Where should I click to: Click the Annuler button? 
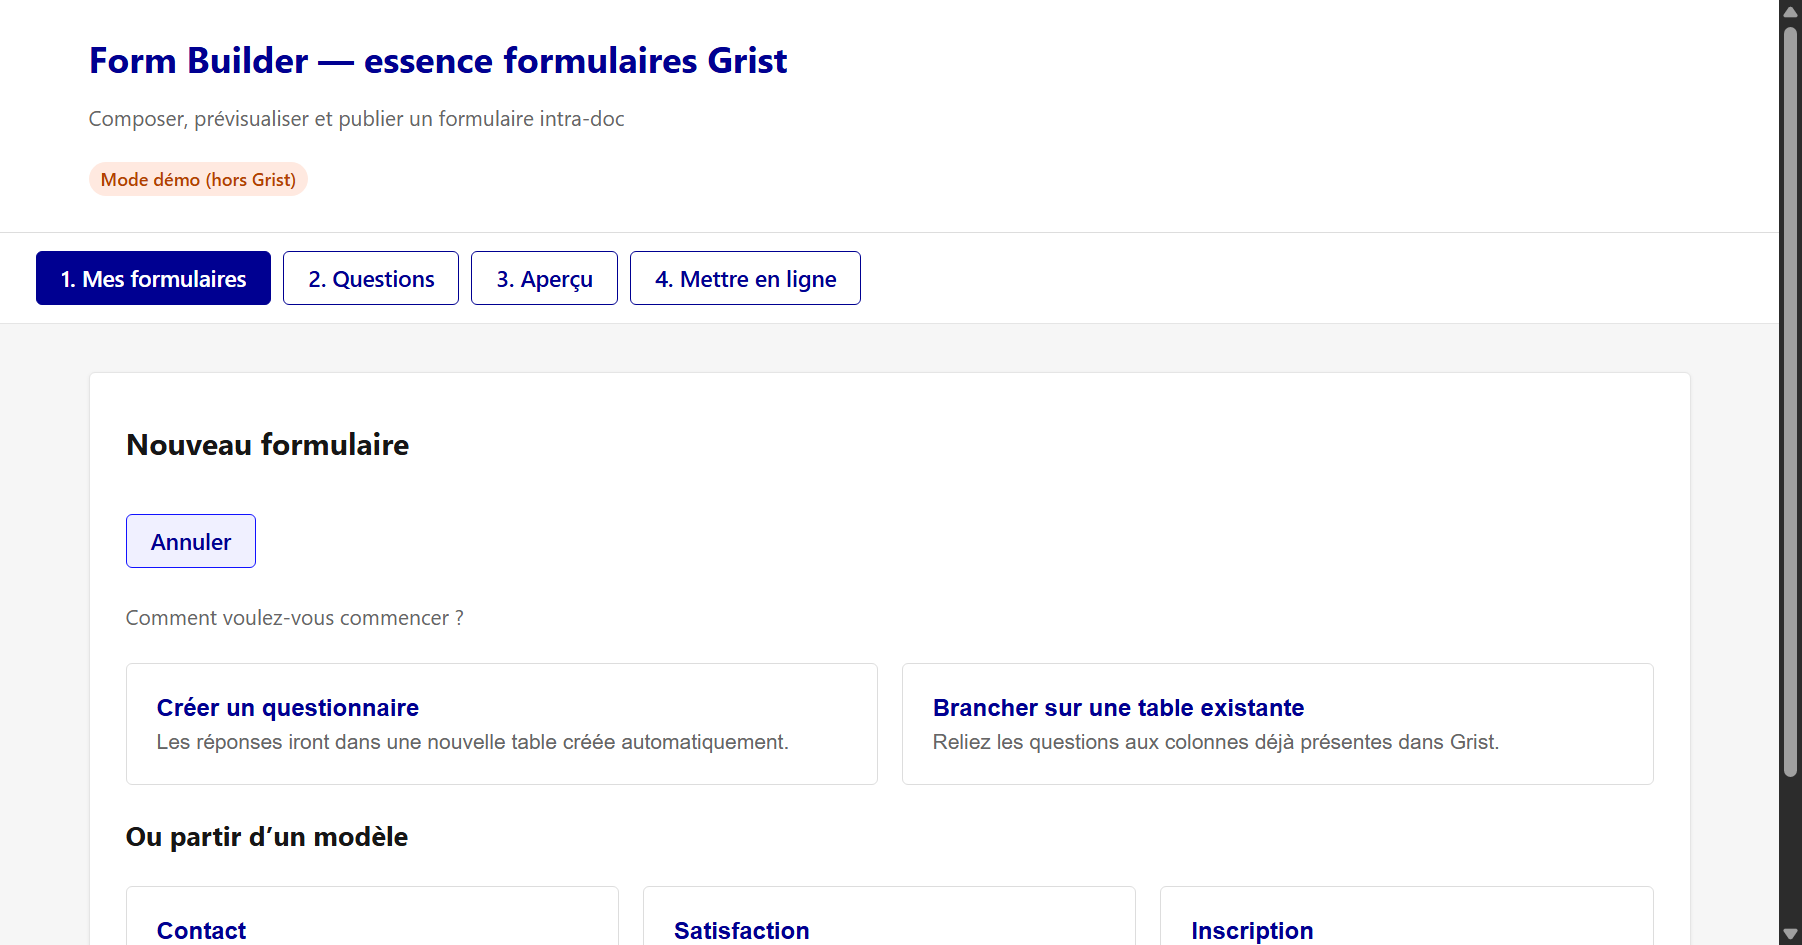point(191,541)
